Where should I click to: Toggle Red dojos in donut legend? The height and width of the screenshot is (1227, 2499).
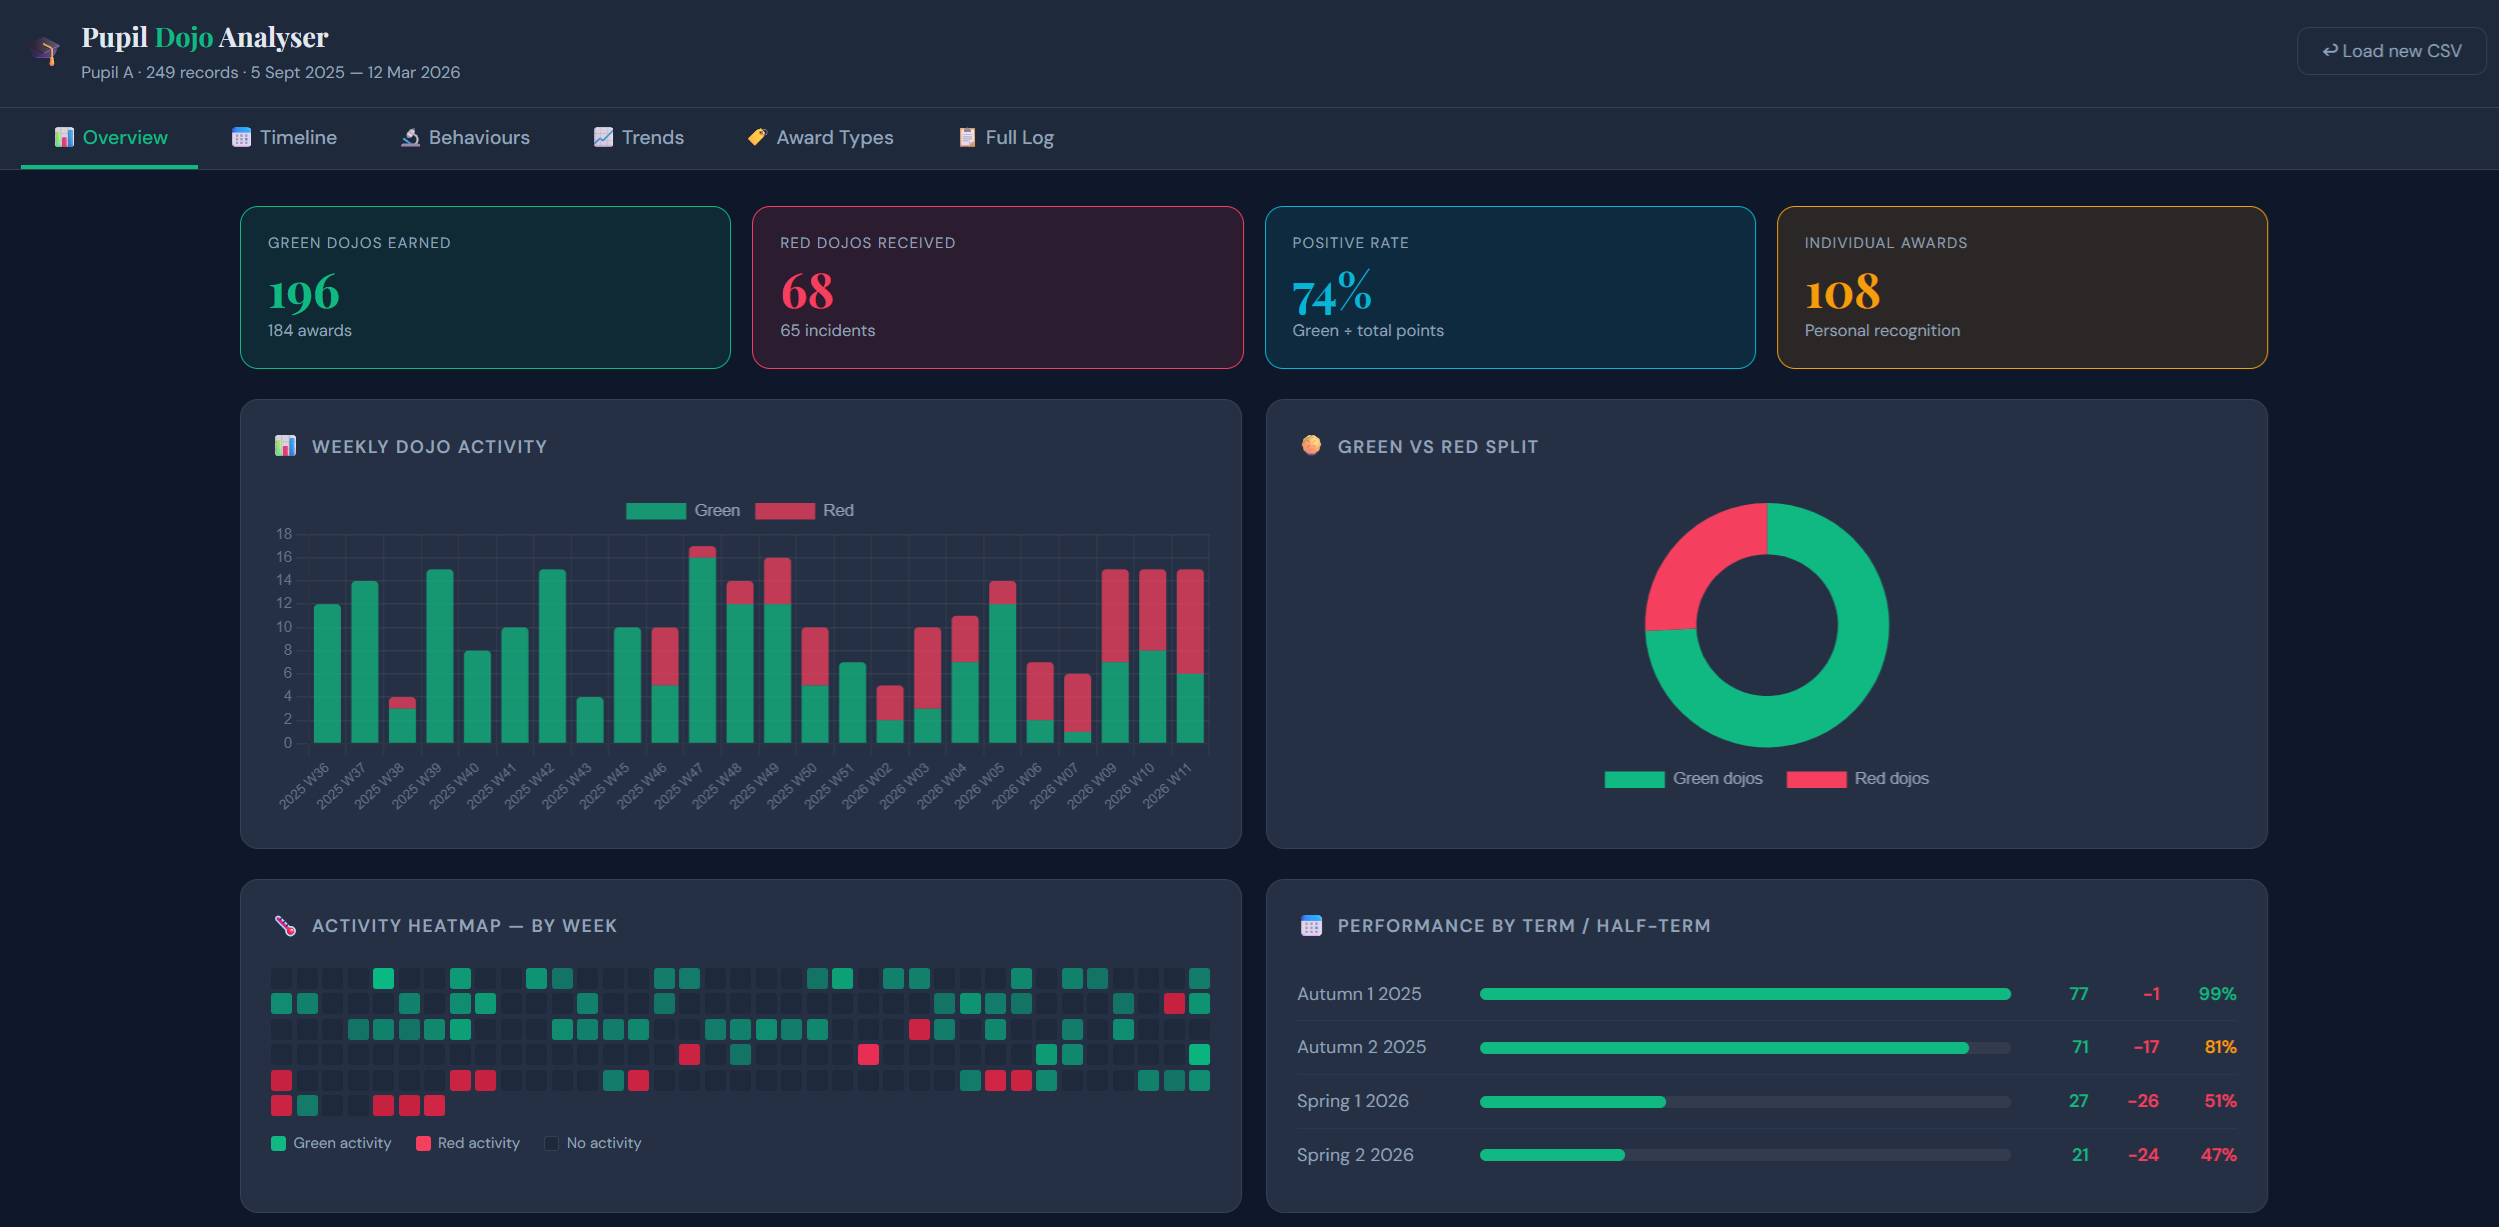click(x=1857, y=779)
